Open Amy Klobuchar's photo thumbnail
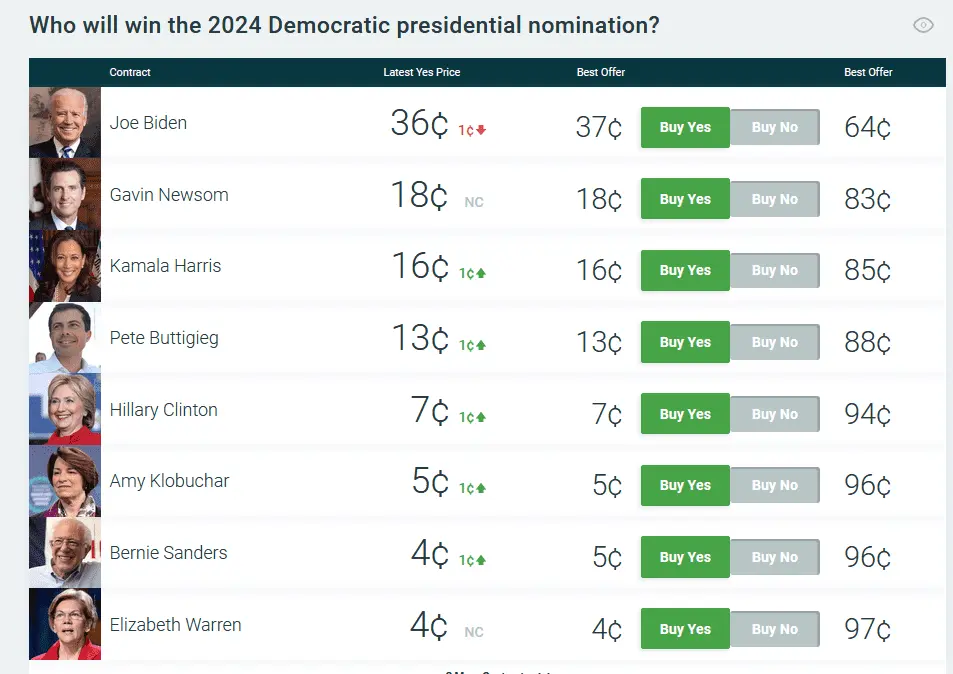The height and width of the screenshot is (674, 953). pos(65,481)
